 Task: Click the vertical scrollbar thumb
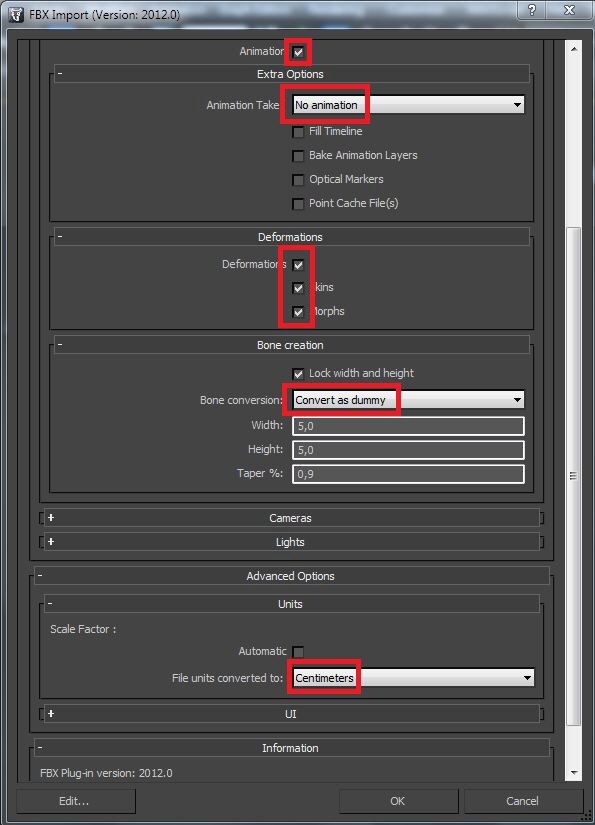[x=573, y=476]
